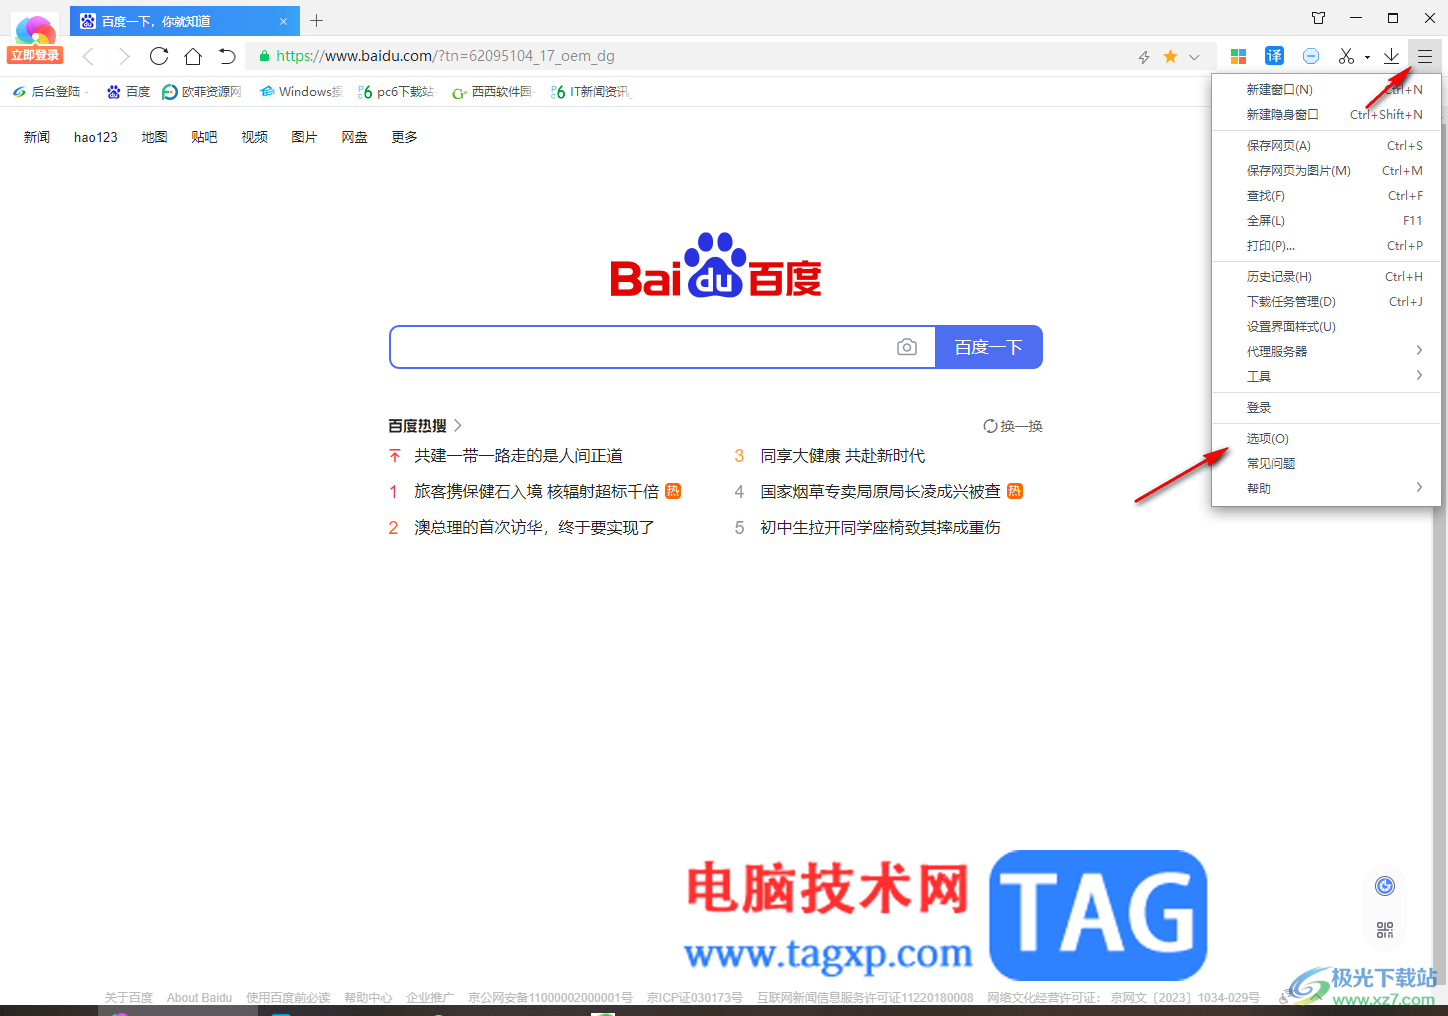Open the 百度热搜 heading link
Viewport: 1448px width, 1016px height.
click(x=425, y=426)
